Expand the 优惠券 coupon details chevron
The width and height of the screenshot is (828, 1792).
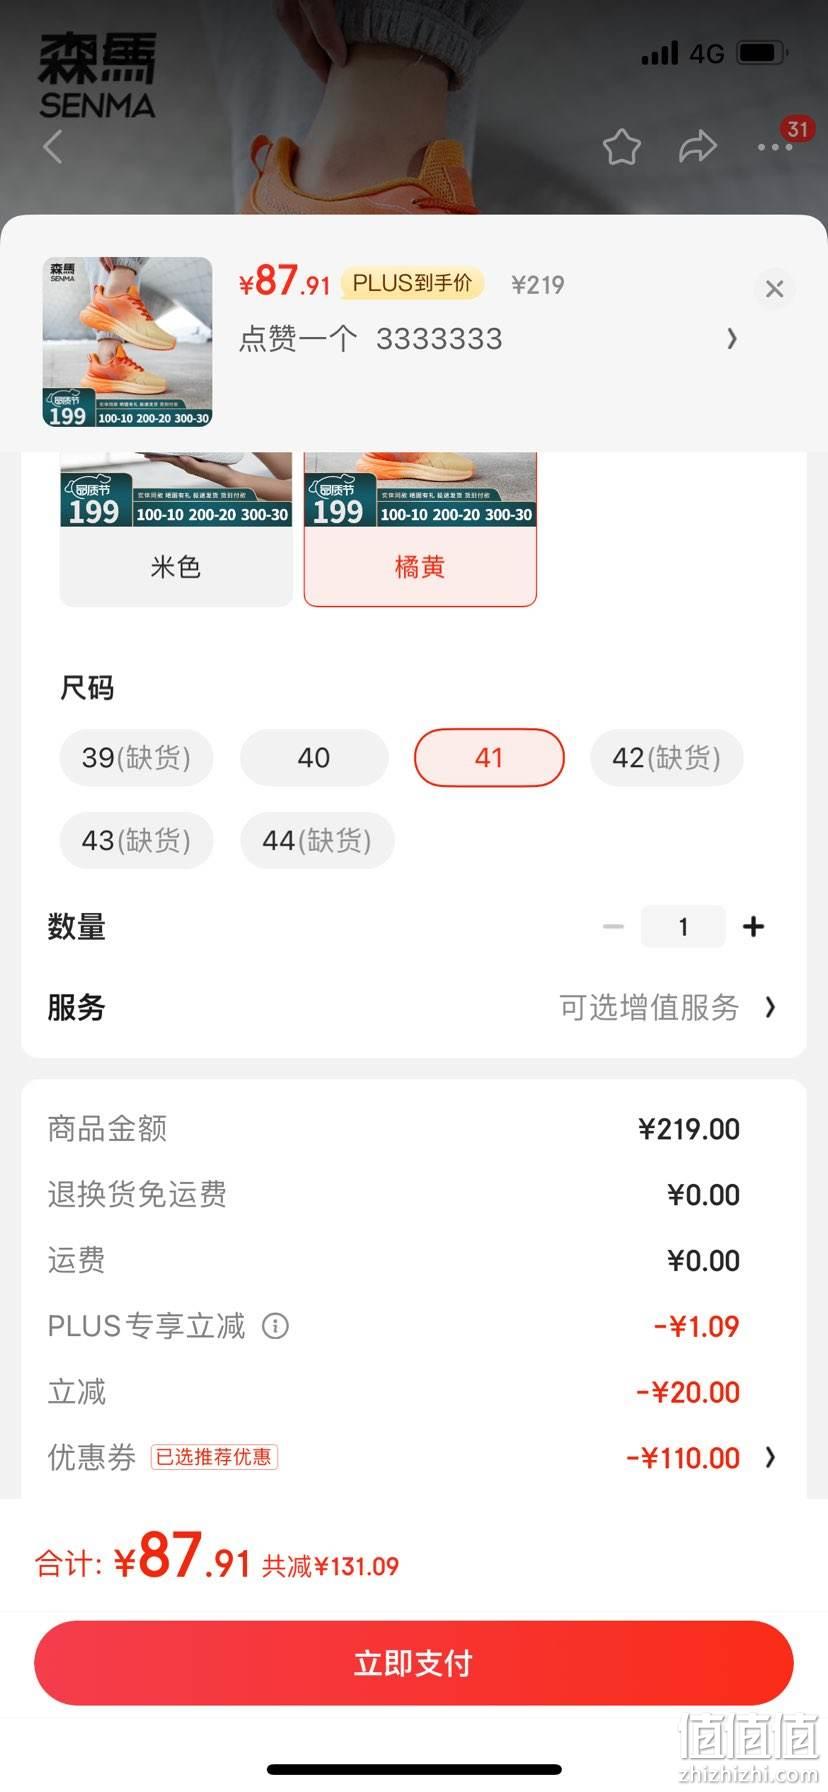[770, 1458]
